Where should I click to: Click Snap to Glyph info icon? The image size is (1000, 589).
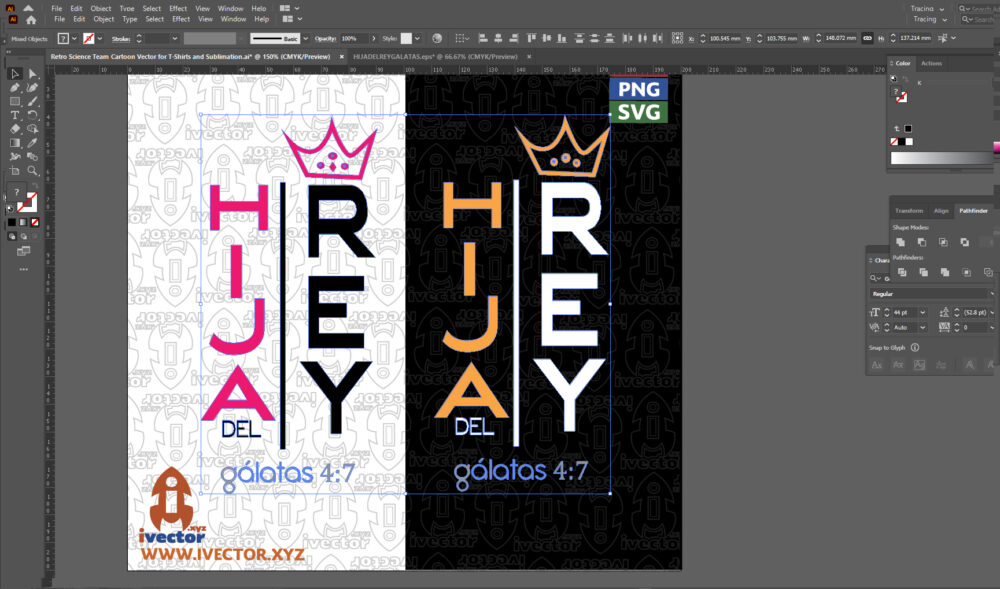click(x=915, y=347)
